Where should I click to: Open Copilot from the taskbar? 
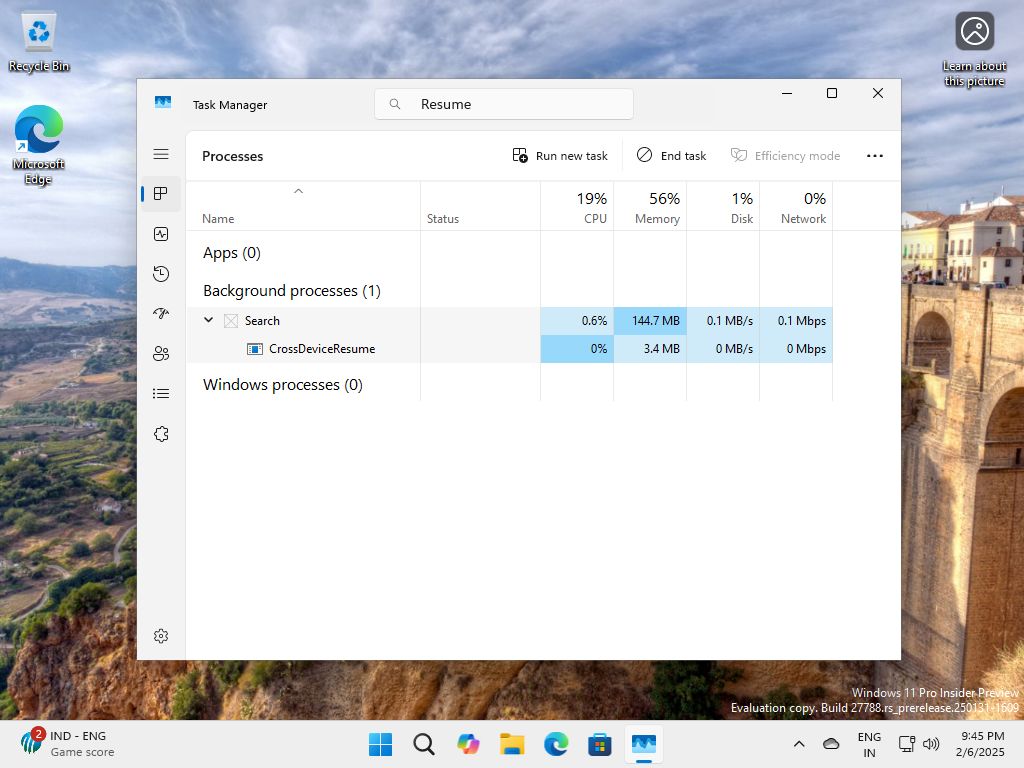tap(468, 744)
